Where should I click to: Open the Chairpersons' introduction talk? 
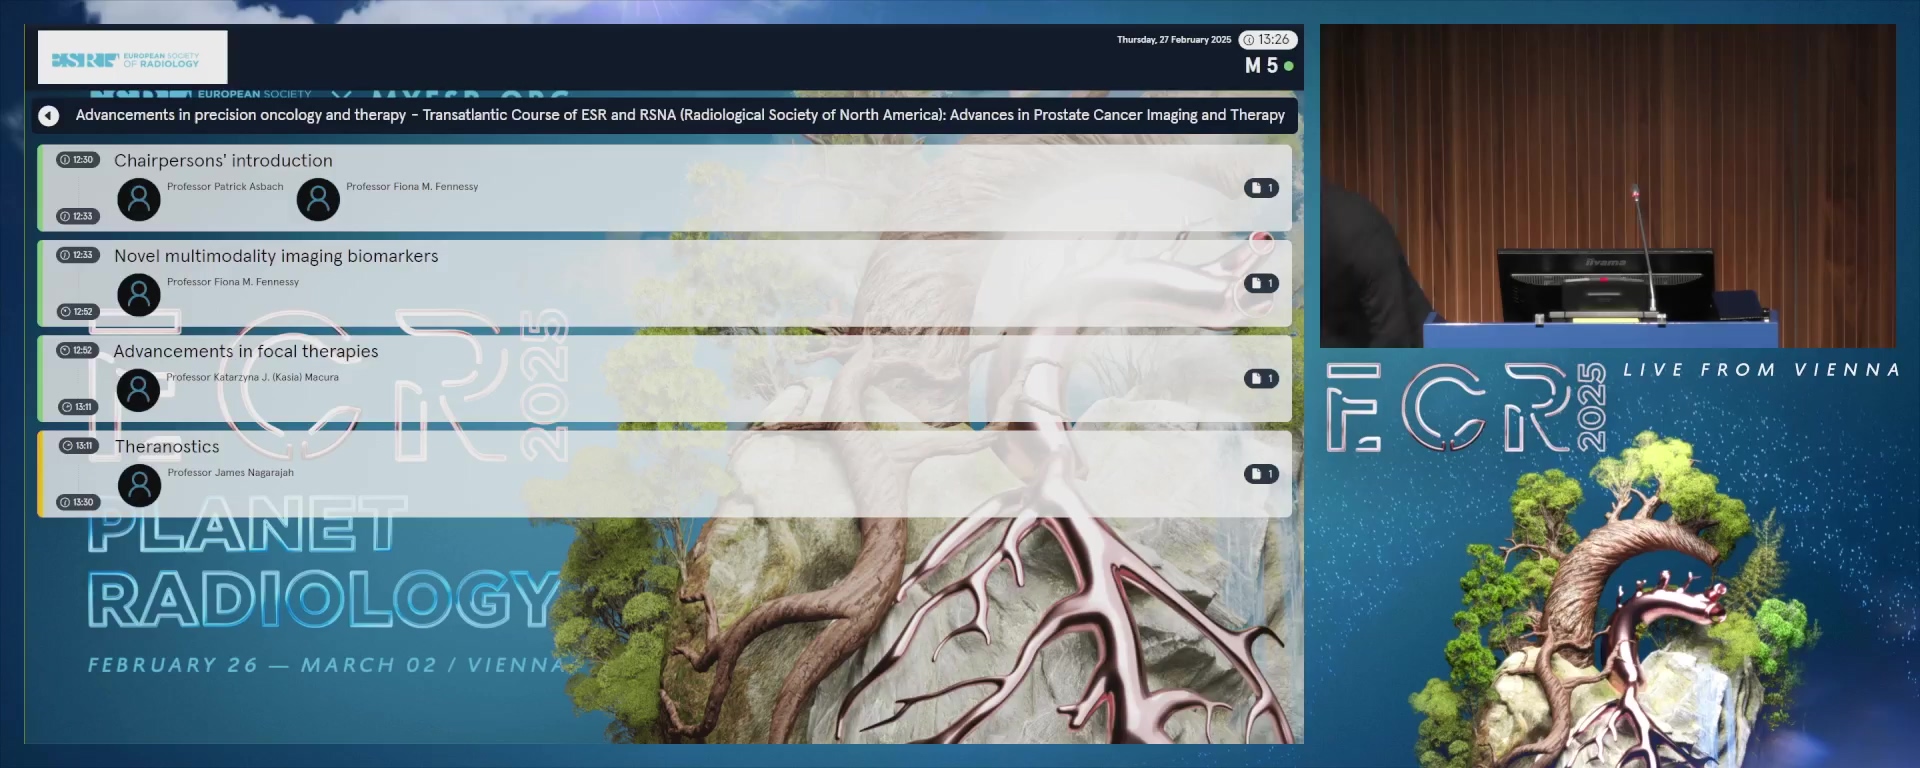point(664,188)
